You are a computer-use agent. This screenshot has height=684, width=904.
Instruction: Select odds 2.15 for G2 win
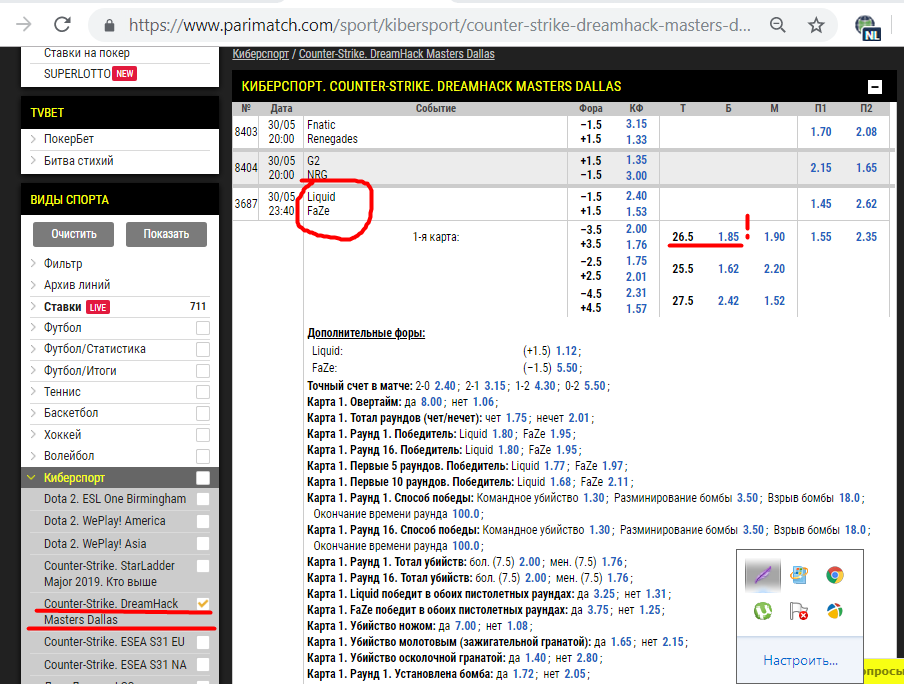tap(820, 168)
